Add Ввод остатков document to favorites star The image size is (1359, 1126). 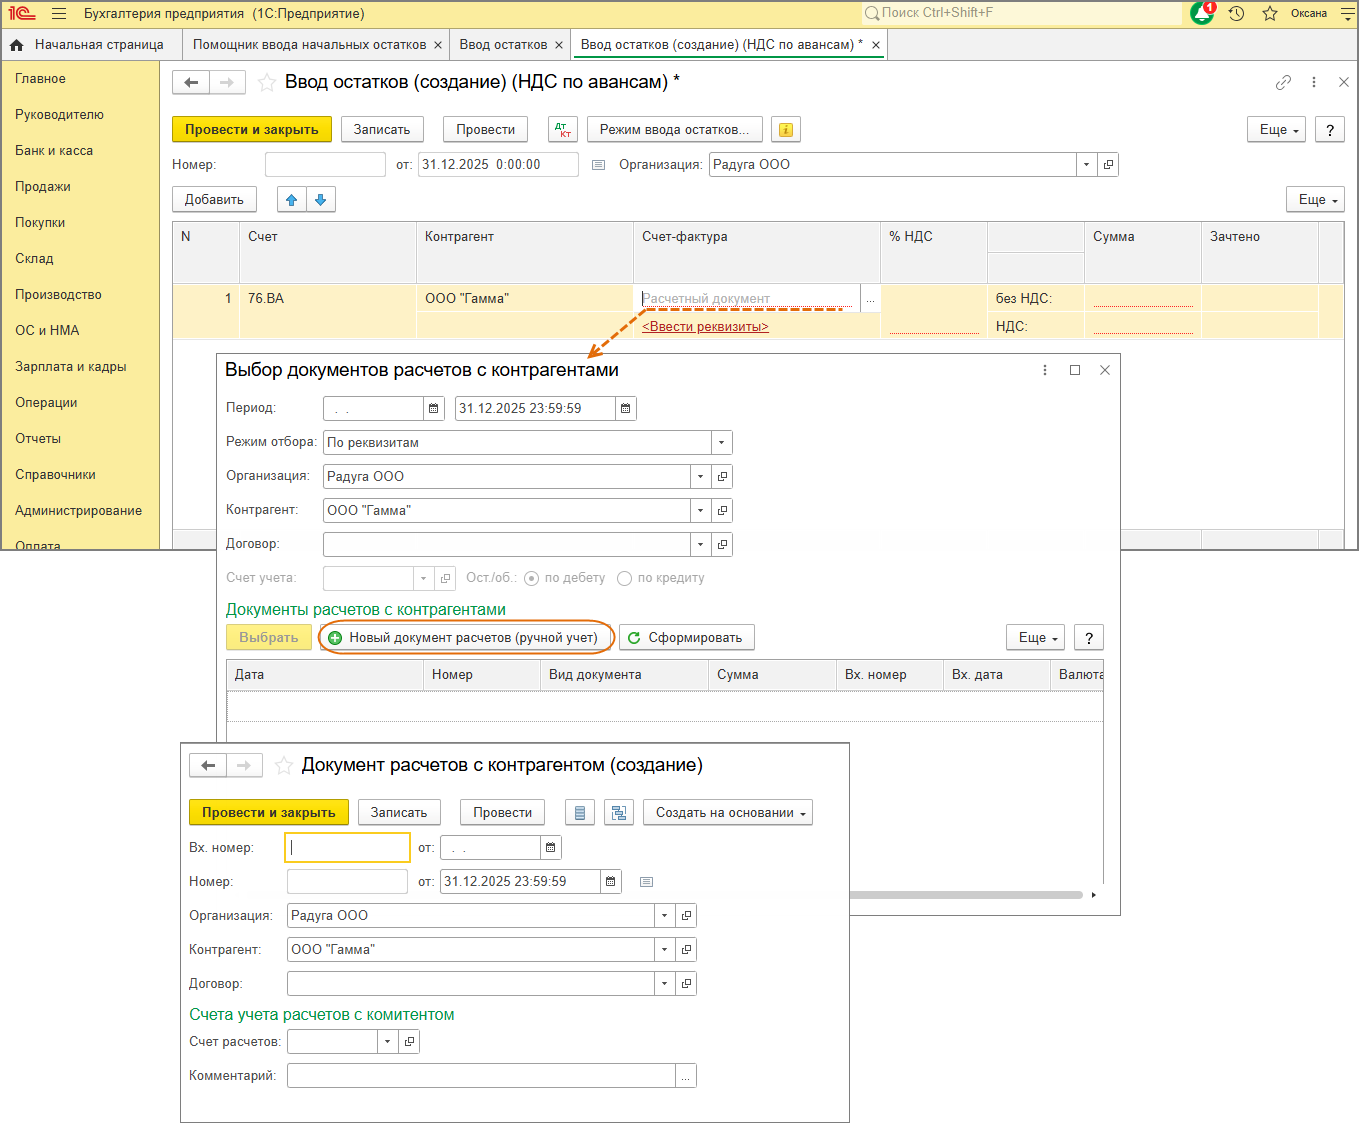(x=267, y=83)
